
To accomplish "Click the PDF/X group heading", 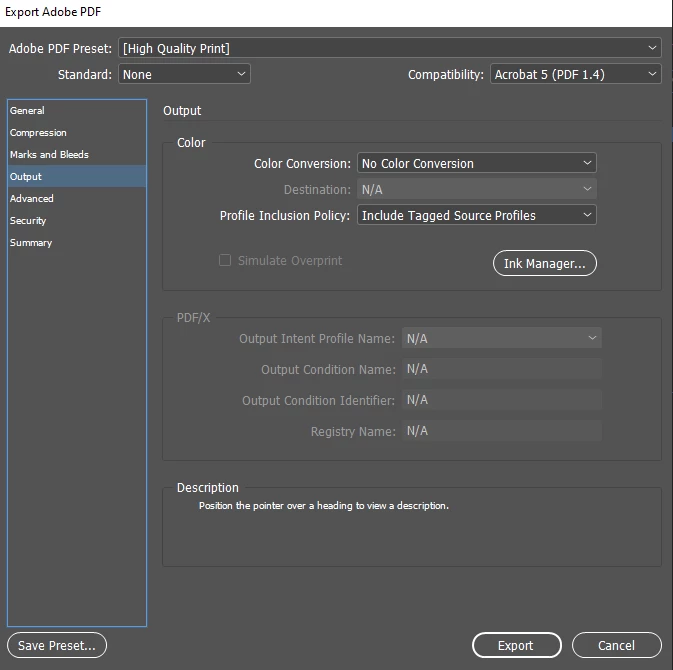I will pos(194,318).
